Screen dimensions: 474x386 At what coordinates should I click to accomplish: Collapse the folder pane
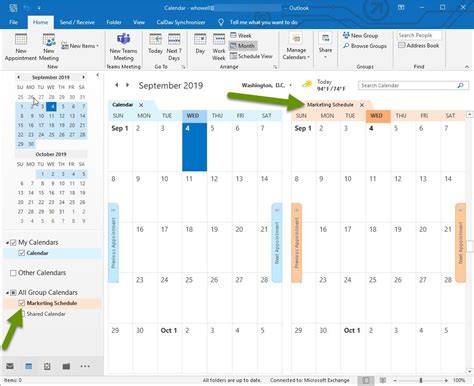(97, 75)
